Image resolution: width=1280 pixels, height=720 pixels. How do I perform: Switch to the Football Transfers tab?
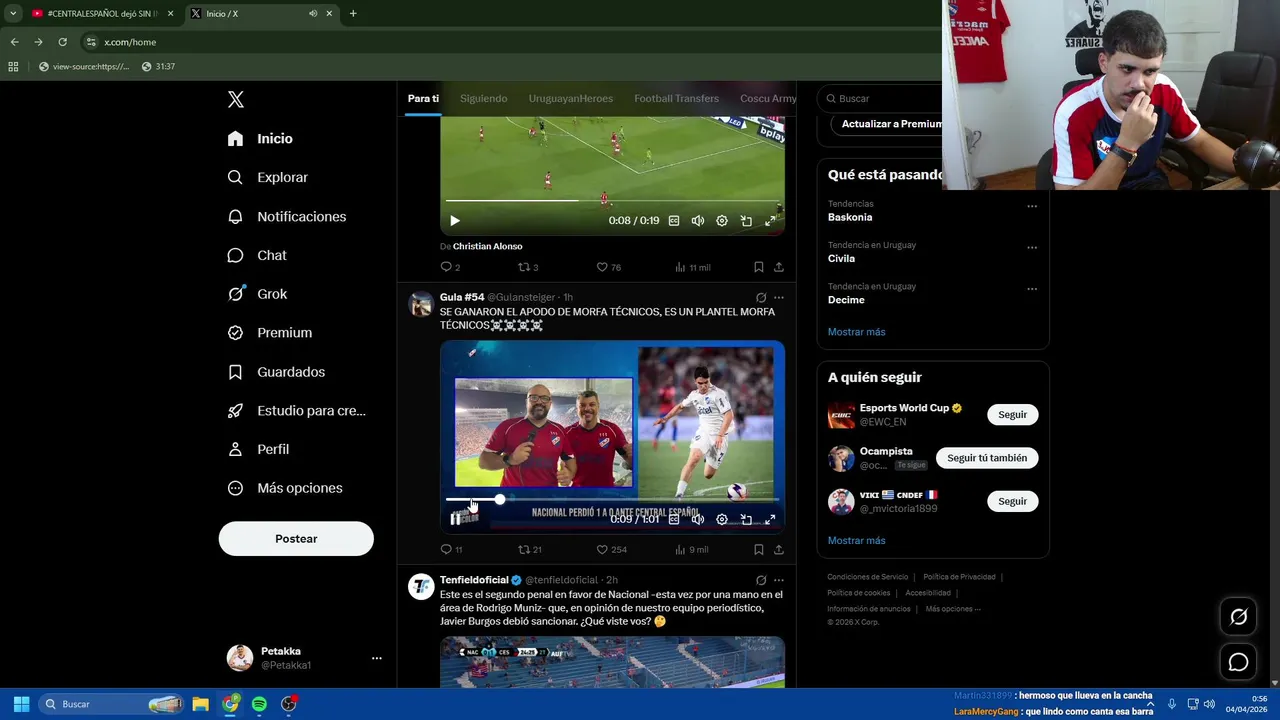point(676,98)
